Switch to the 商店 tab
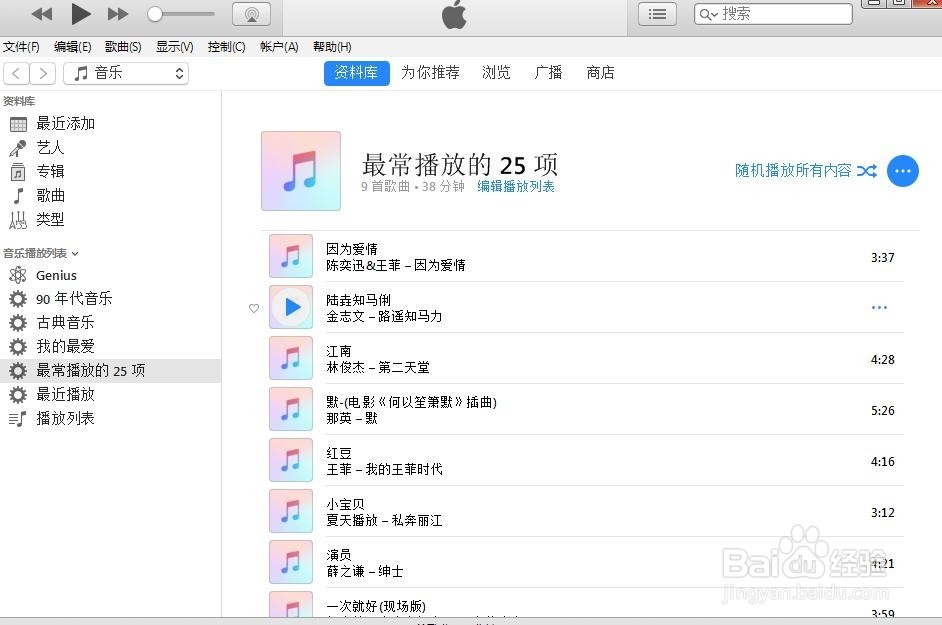The image size is (942, 625). click(x=600, y=73)
